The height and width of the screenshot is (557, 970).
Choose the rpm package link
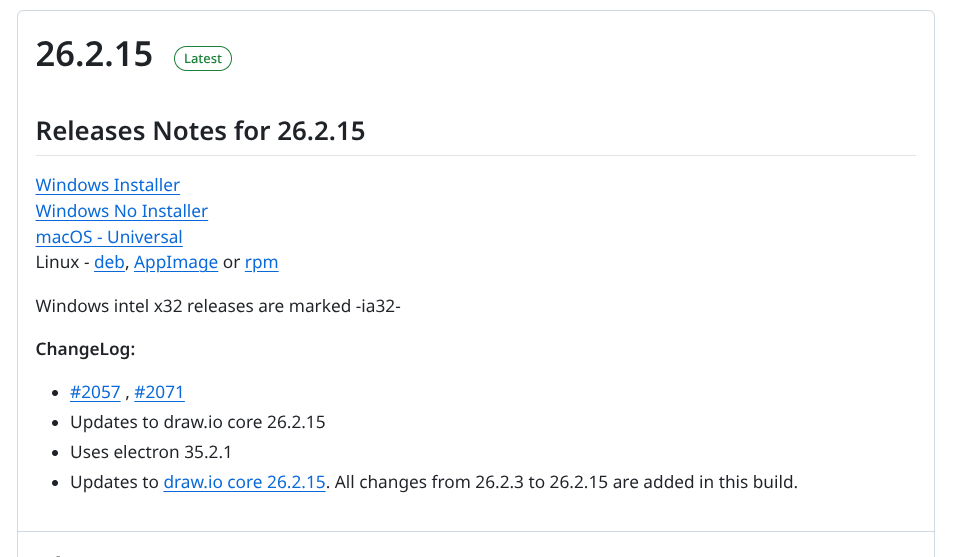tap(262, 262)
